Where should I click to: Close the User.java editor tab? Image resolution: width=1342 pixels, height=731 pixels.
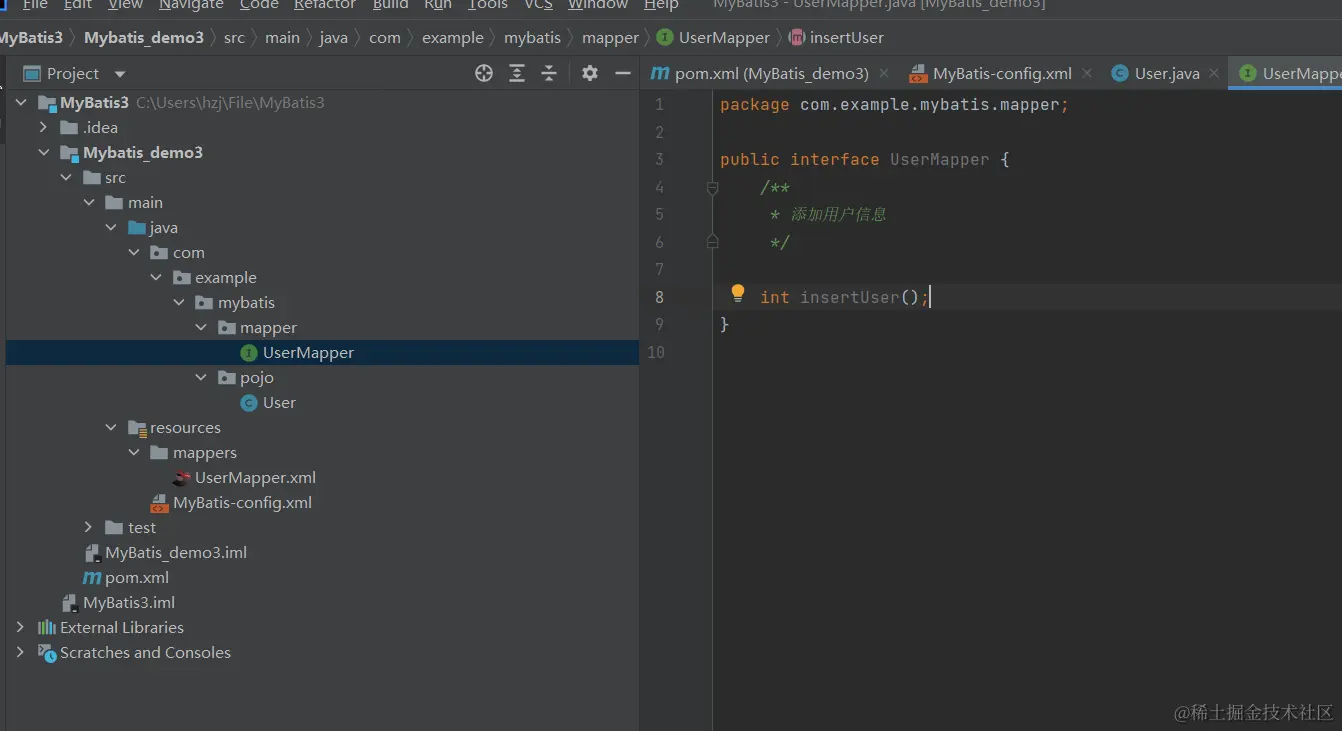[x=1214, y=73]
